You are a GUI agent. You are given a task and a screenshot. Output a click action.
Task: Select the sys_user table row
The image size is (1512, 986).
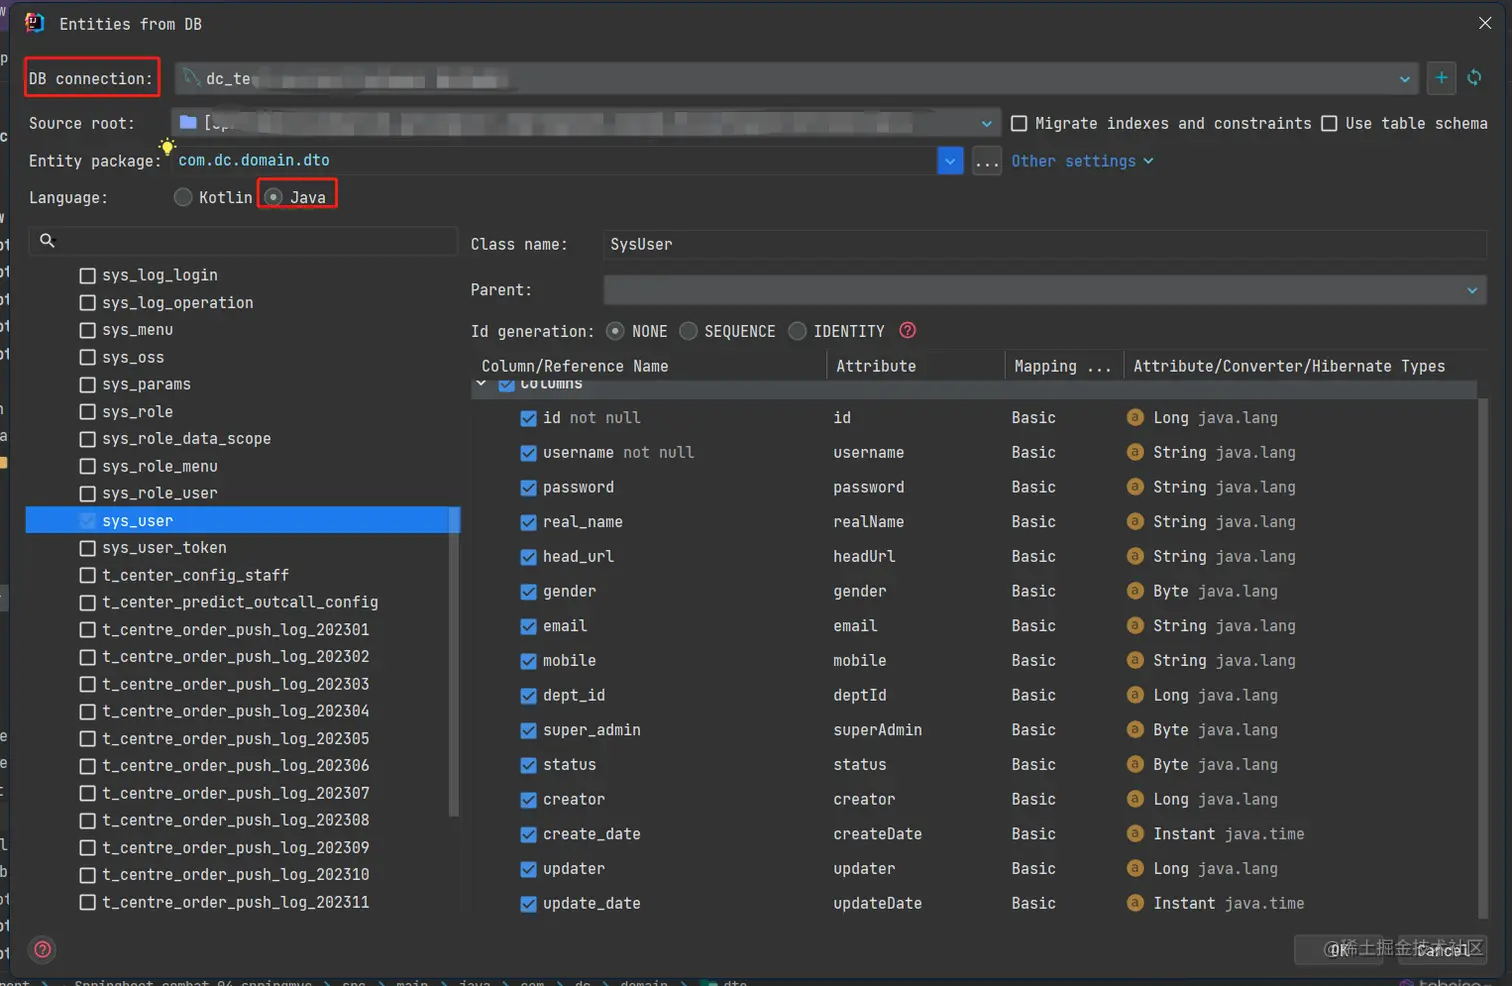pyautogui.click(x=241, y=520)
